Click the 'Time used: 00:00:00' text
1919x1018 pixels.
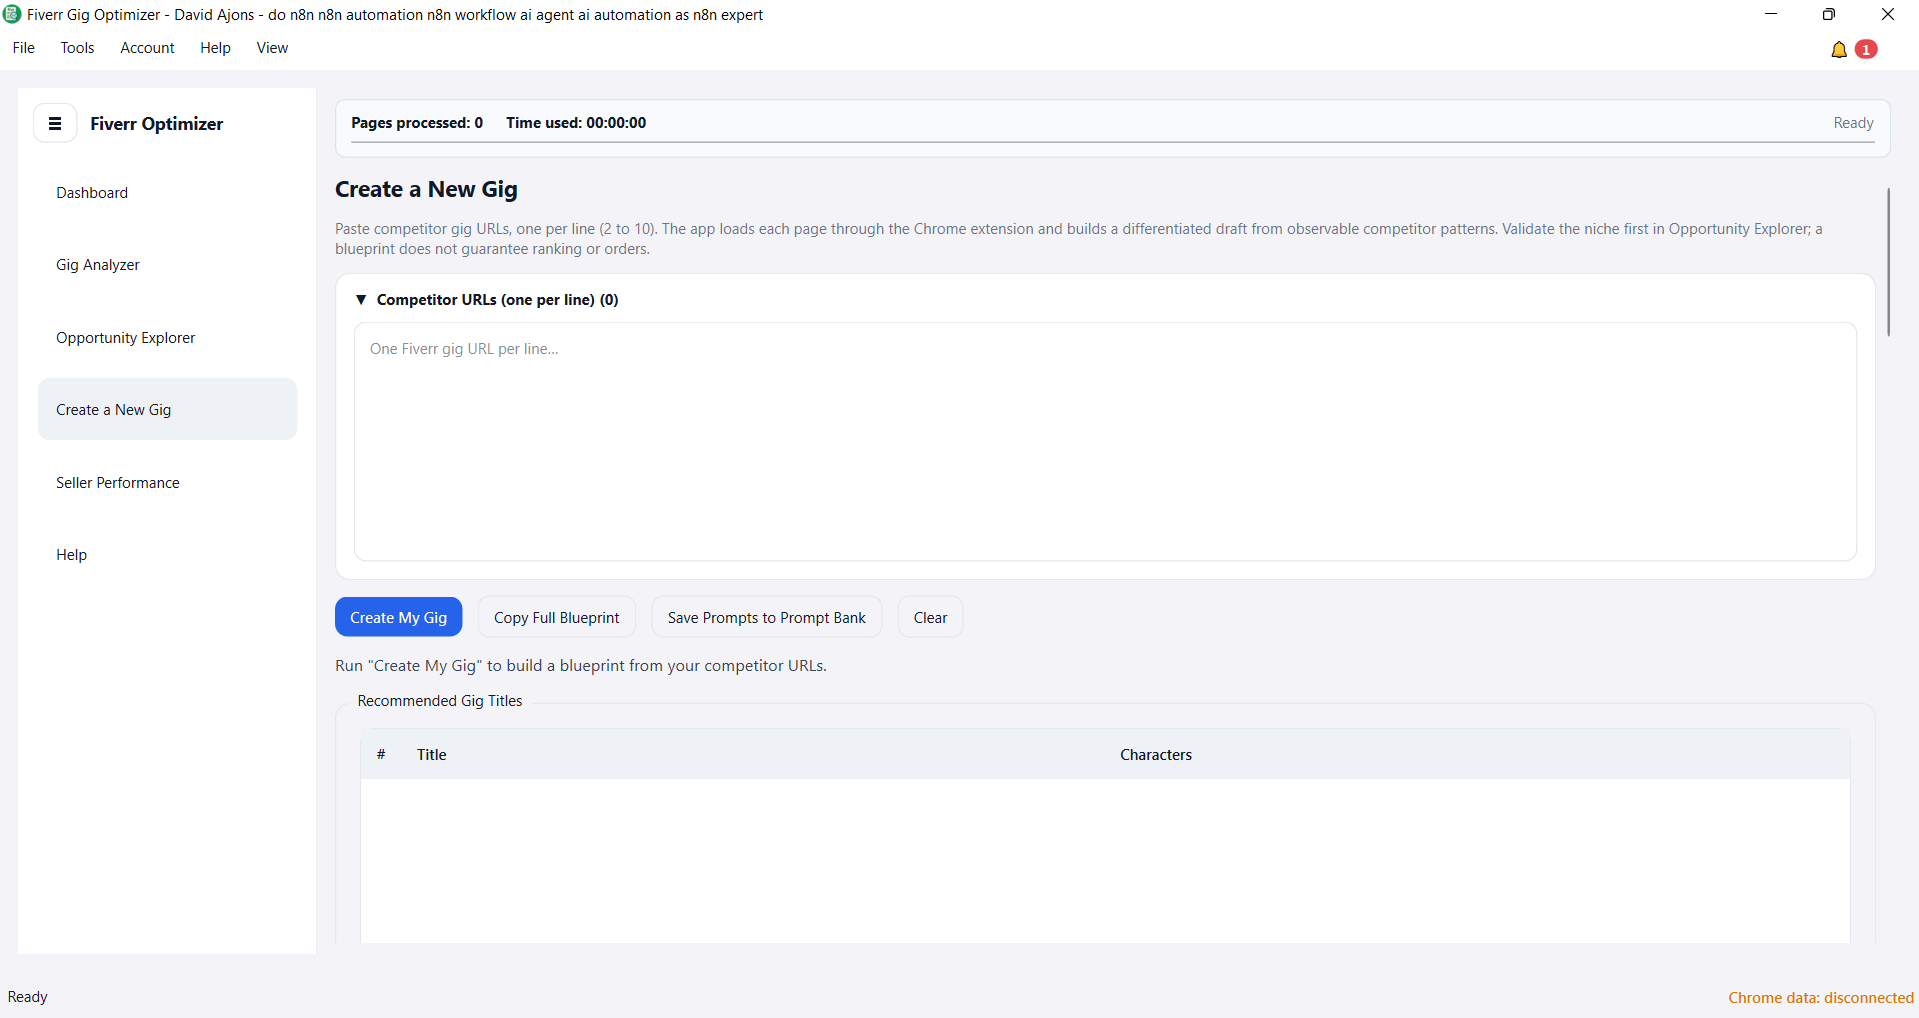(576, 123)
